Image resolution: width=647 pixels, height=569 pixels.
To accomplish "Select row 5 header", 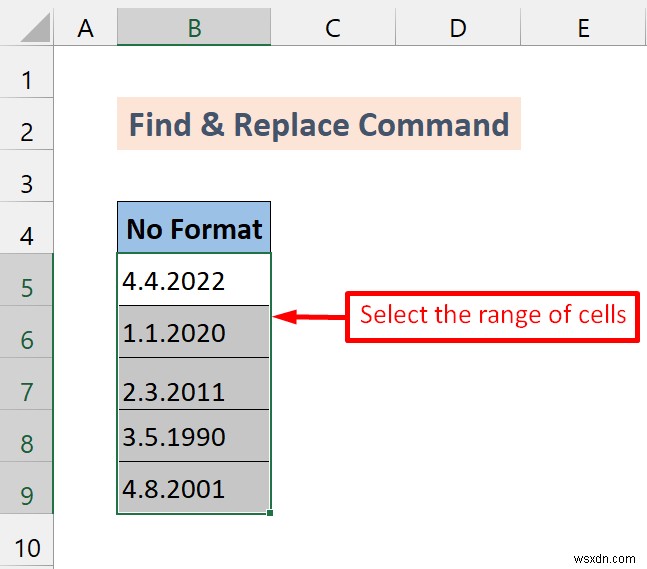I will point(26,280).
